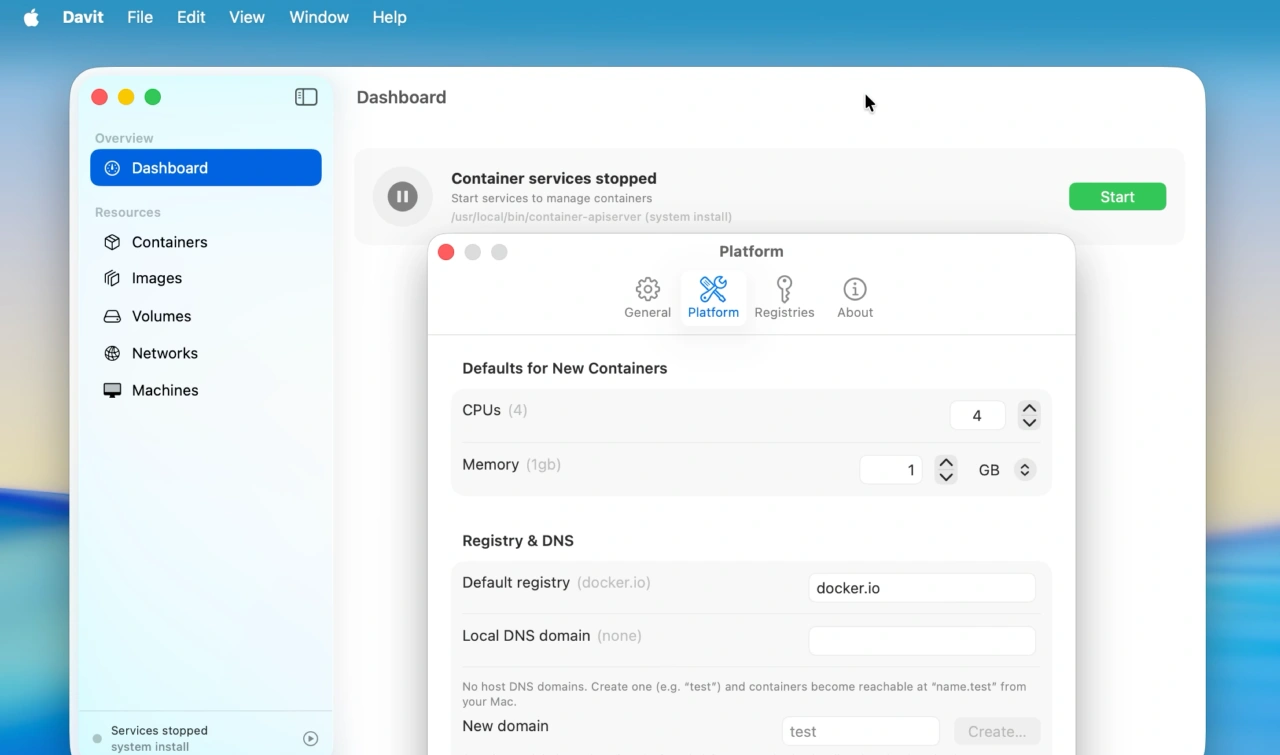Open the Help menu
The height and width of the screenshot is (755, 1280).
(x=389, y=17)
